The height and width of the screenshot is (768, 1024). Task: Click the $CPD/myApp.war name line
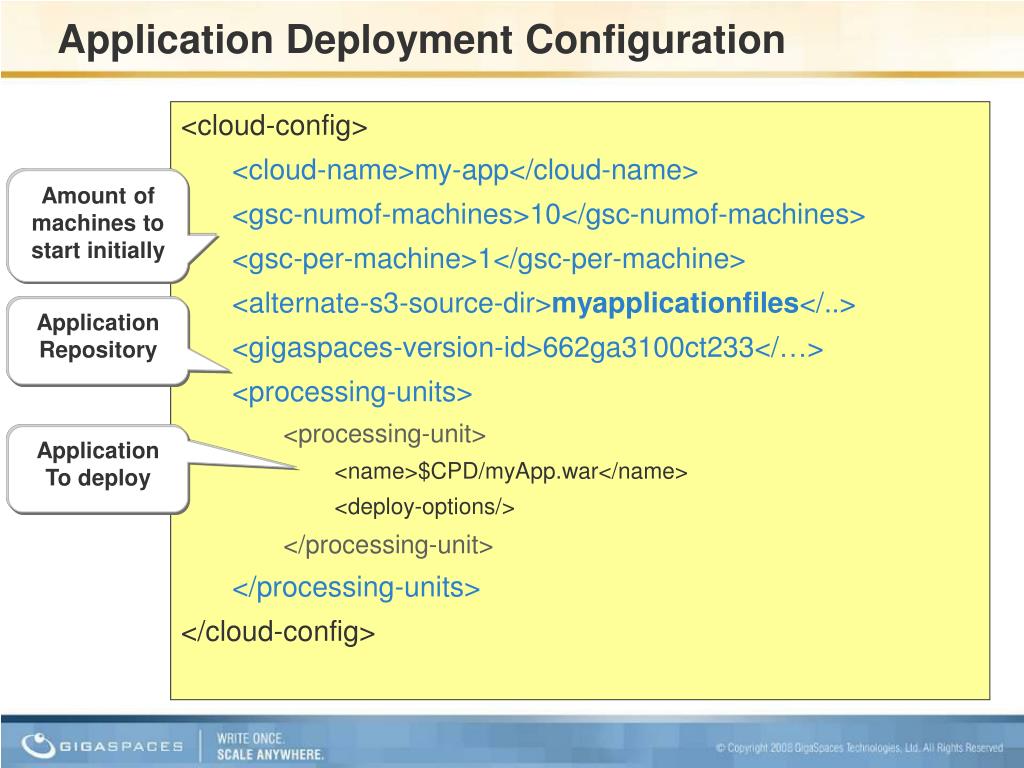pyautogui.click(x=510, y=471)
